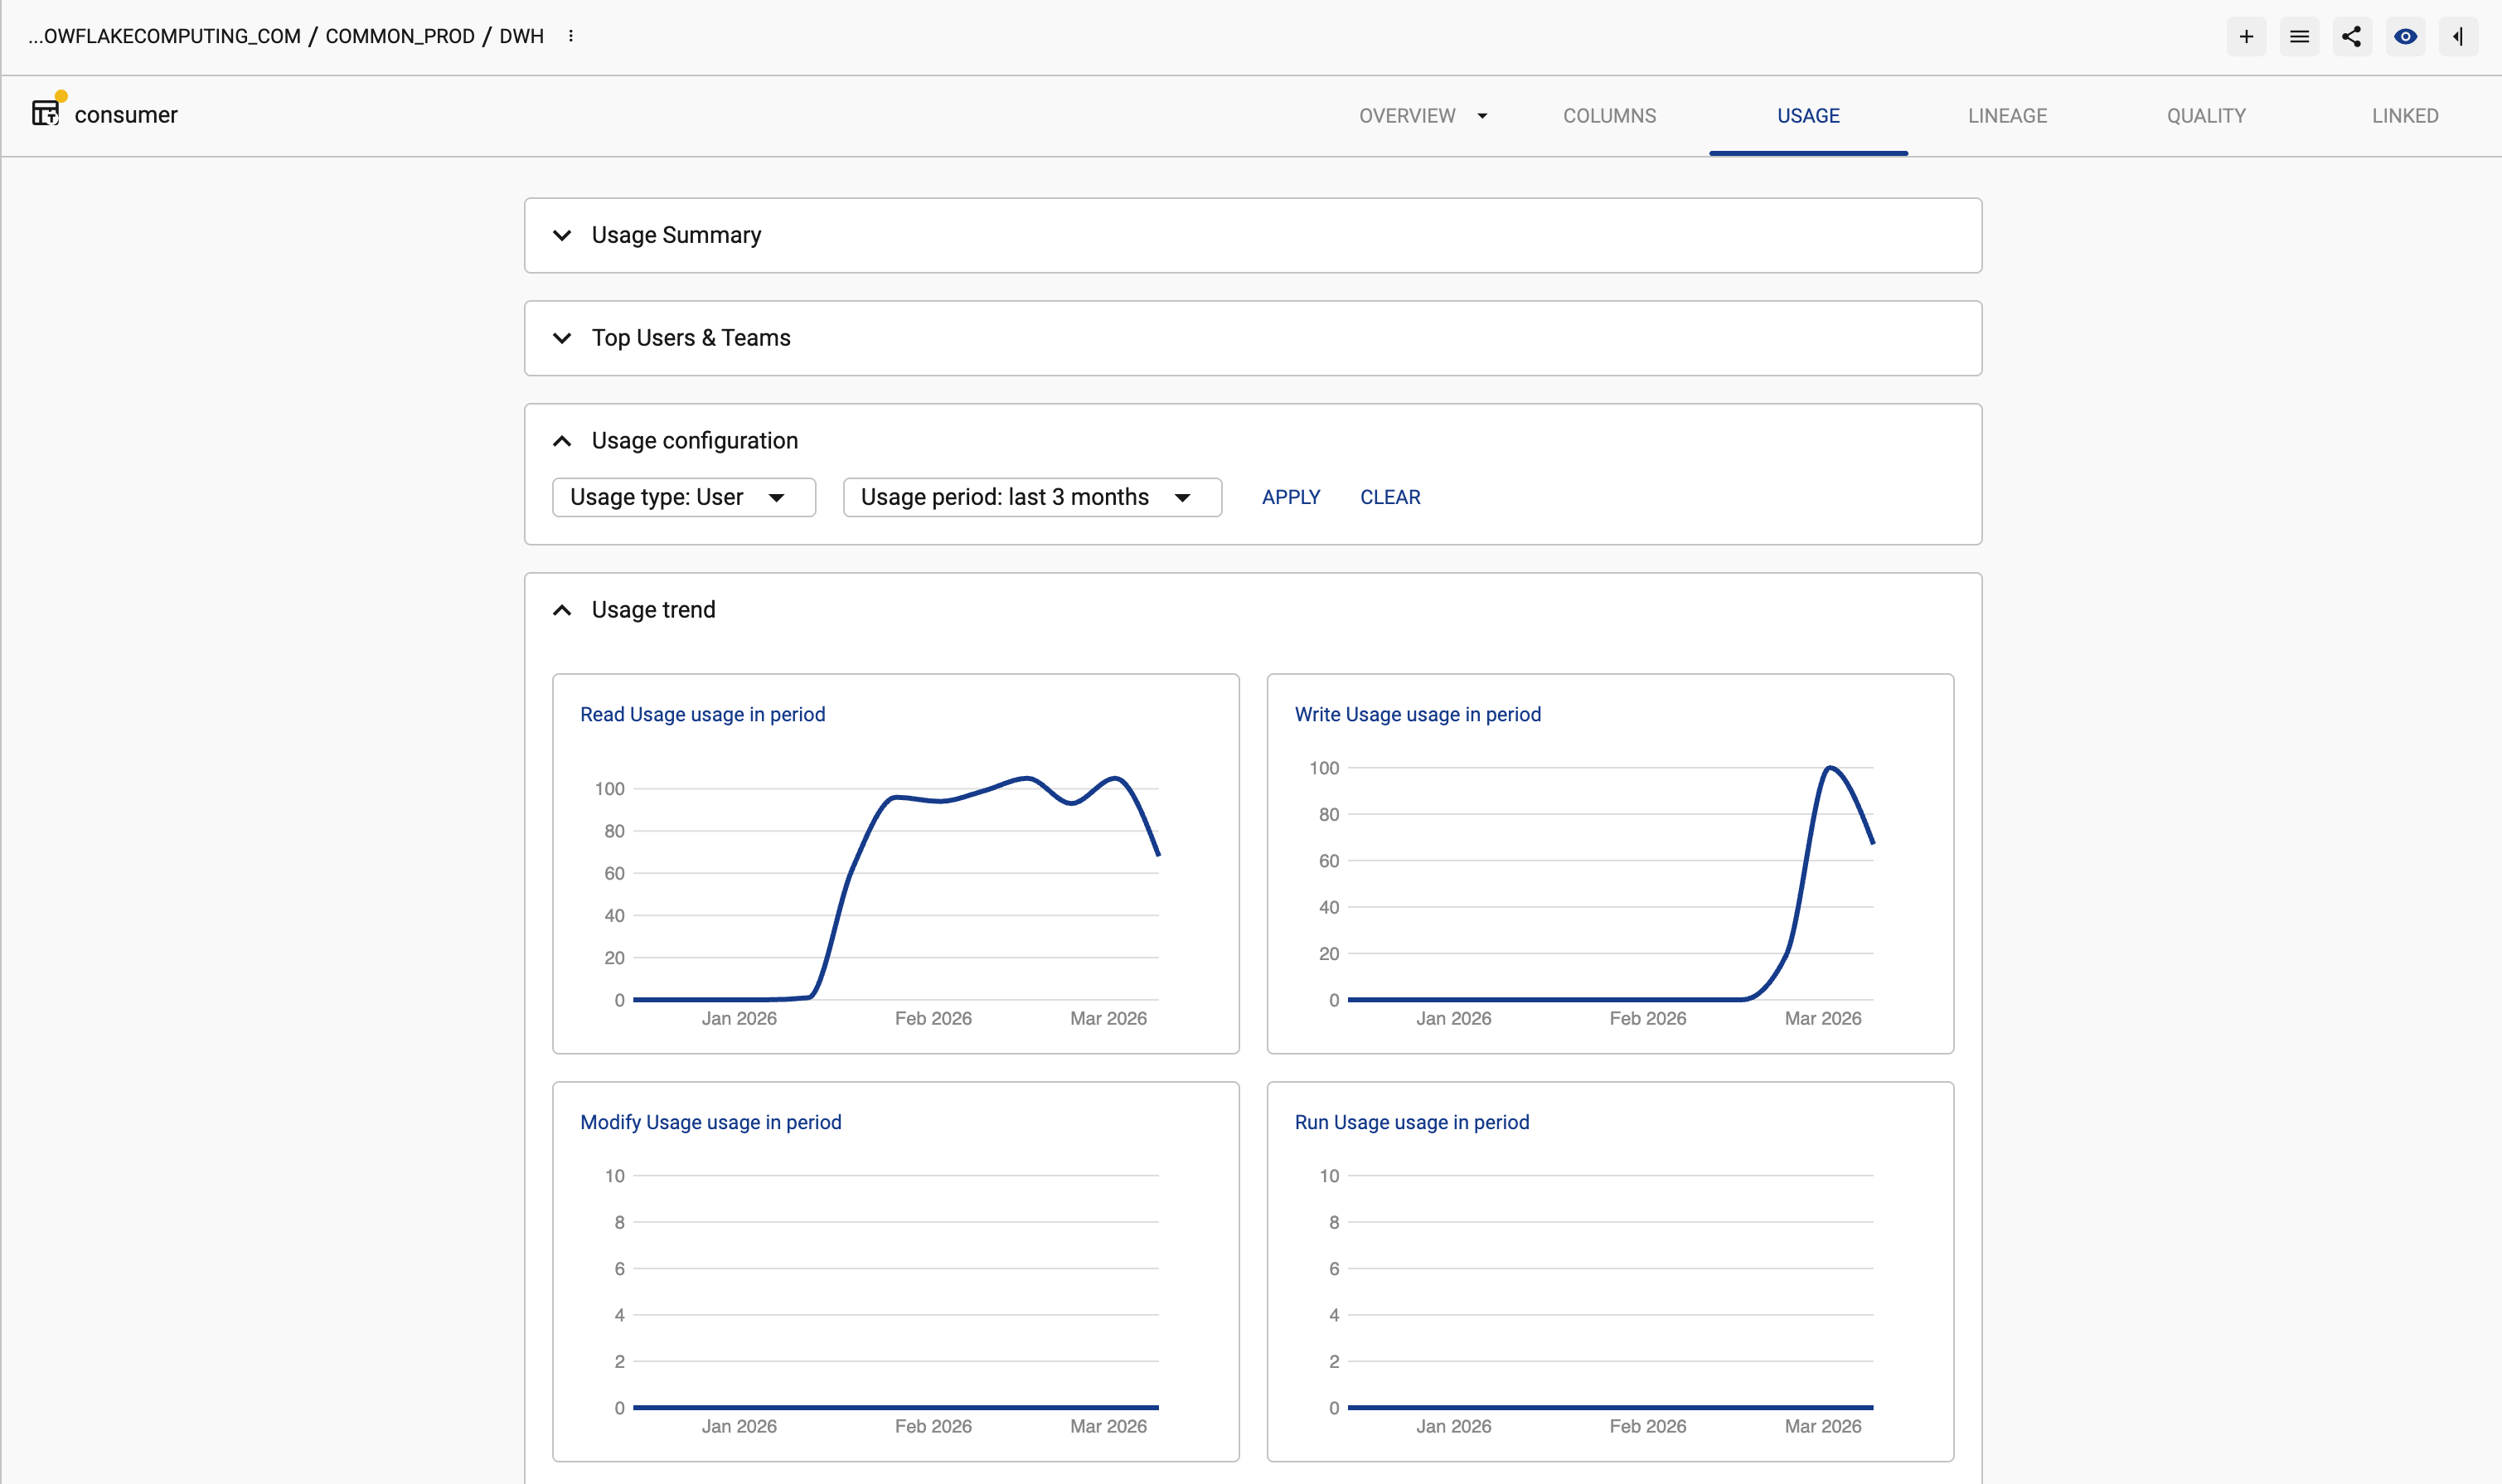Viewport: 2502px width, 1484px height.
Task: Click the plus add icon in top toolbar
Action: (2246, 37)
